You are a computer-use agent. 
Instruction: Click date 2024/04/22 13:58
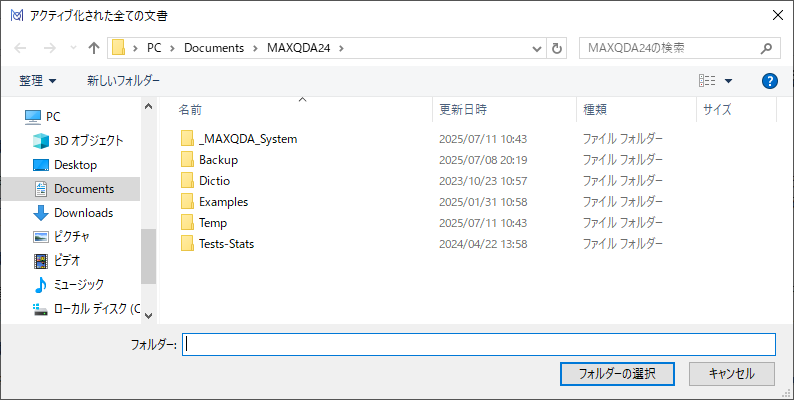click(483, 244)
